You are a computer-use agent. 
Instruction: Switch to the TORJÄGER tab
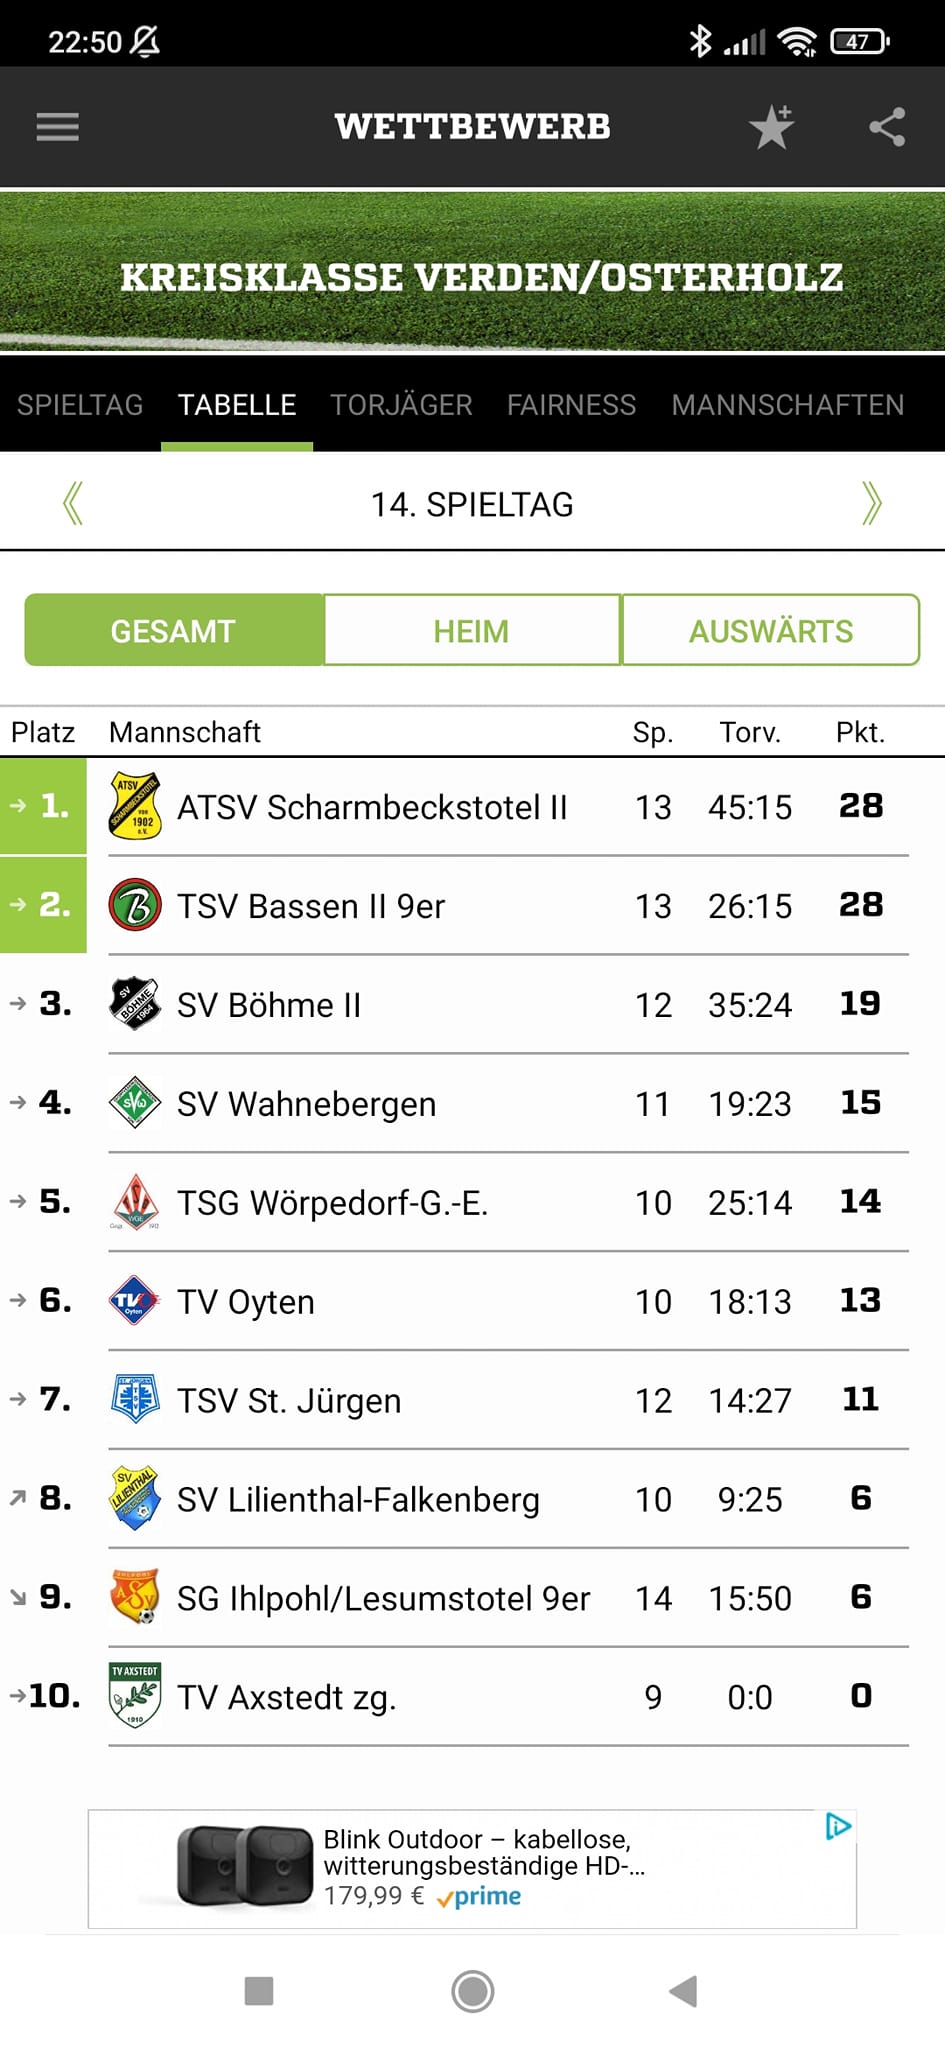[401, 405]
